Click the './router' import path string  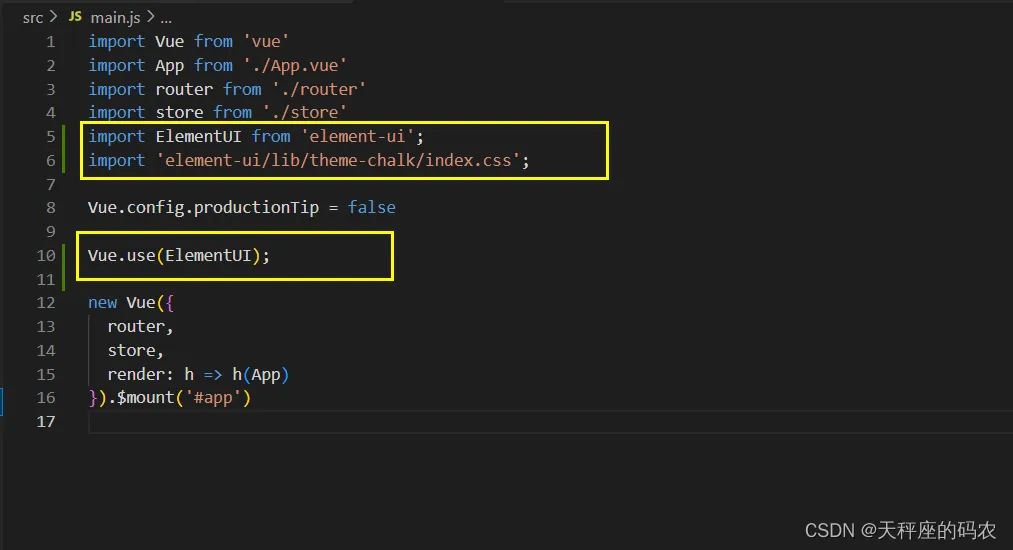click(319, 89)
